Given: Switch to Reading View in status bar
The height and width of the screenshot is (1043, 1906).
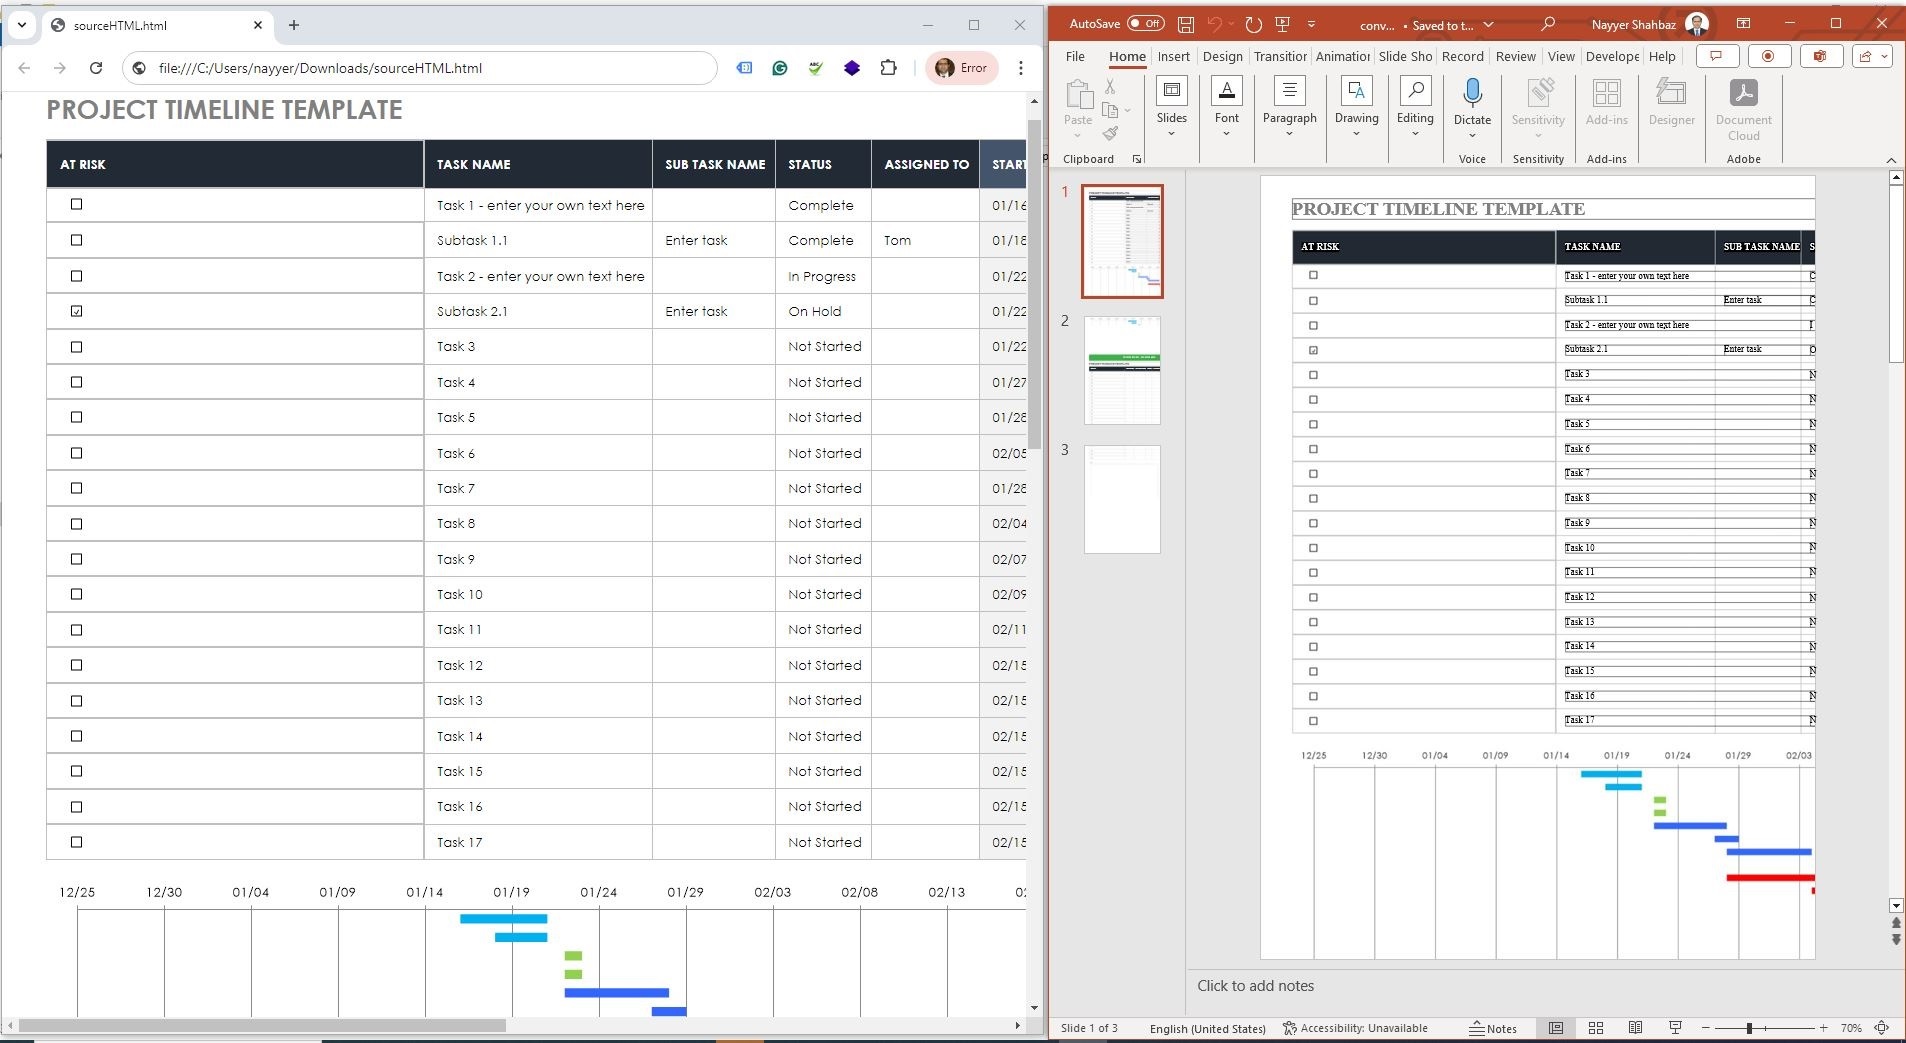Looking at the screenshot, I should 1635,1028.
